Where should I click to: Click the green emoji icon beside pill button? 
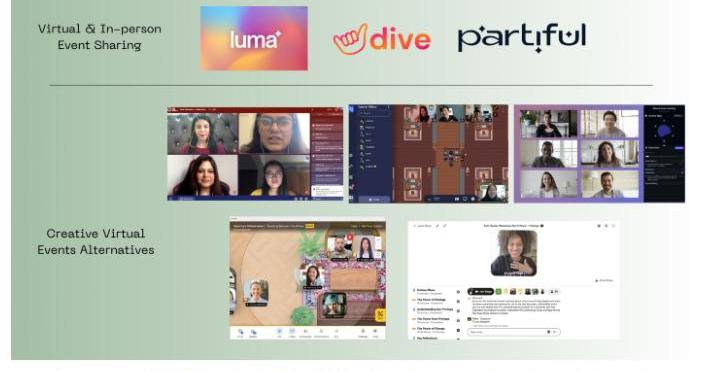coord(498,291)
